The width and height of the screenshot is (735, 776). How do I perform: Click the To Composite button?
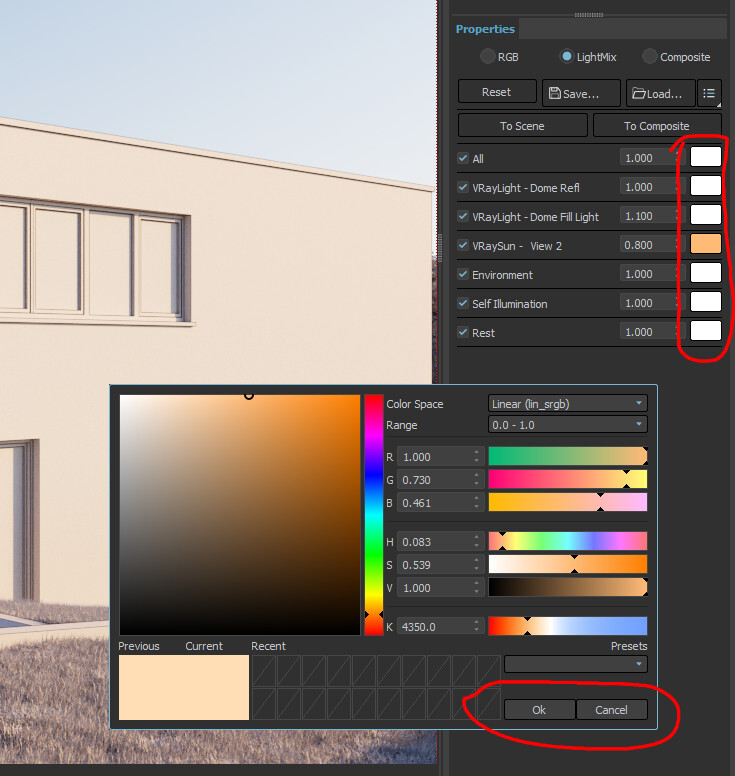click(x=657, y=126)
